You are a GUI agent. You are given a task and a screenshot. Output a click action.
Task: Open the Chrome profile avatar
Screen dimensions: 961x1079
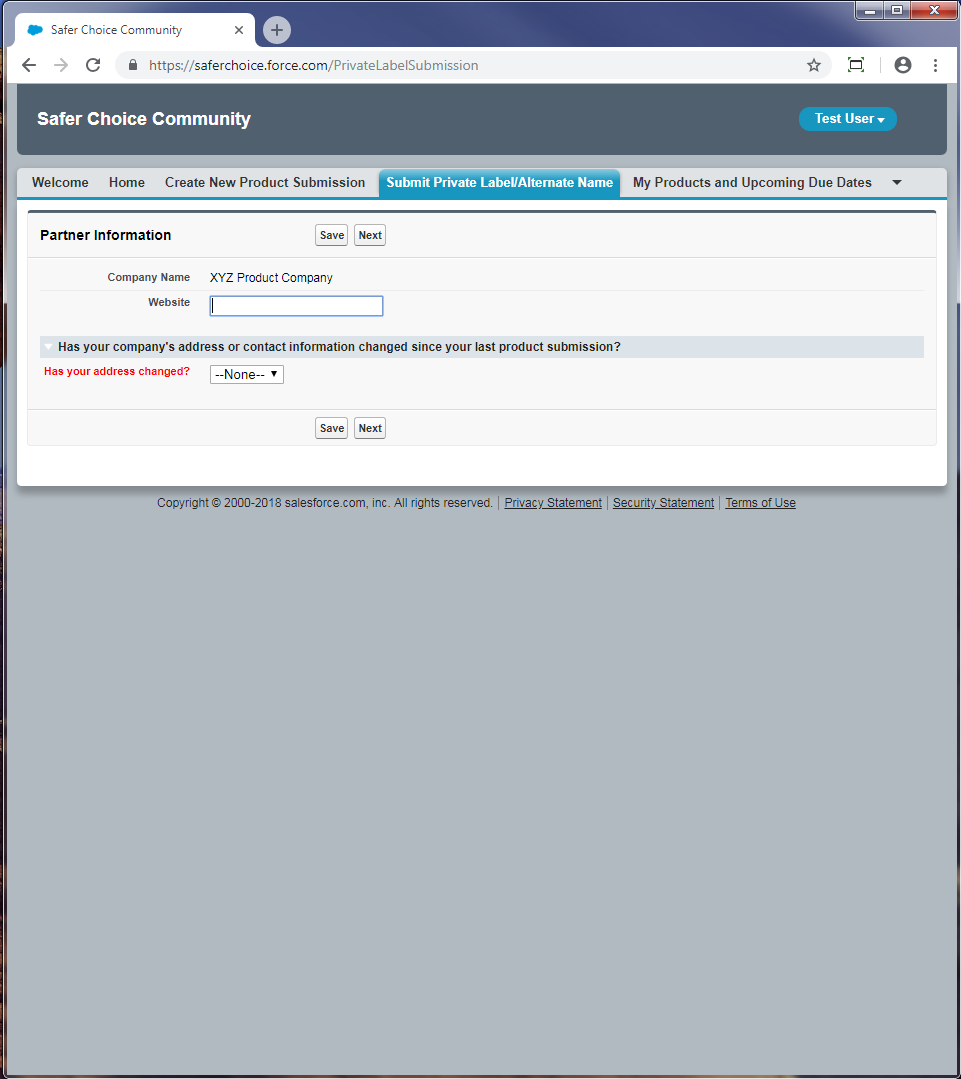tap(903, 65)
